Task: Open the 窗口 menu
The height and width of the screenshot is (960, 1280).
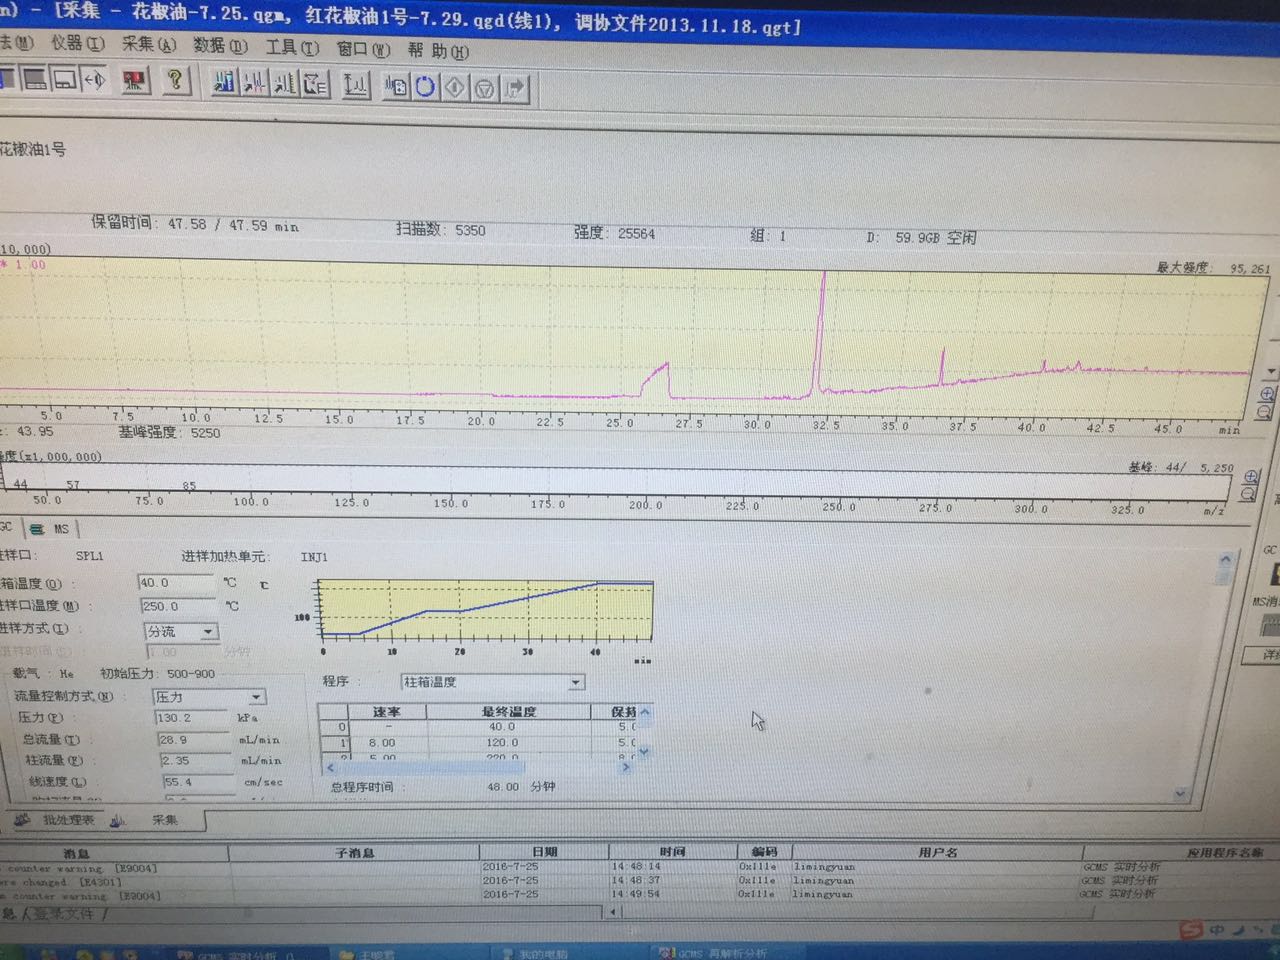Action: 363,49
